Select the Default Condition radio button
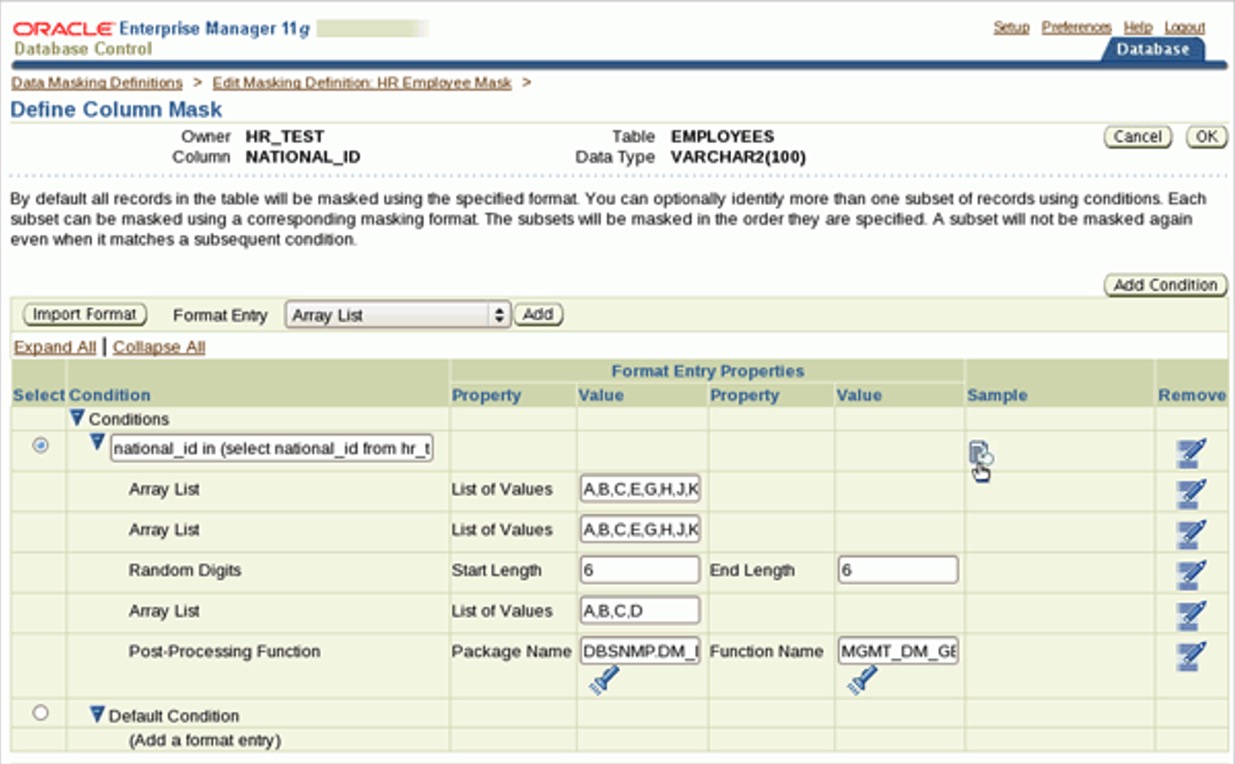Viewport: 1235px width, 764px height. tap(40, 713)
